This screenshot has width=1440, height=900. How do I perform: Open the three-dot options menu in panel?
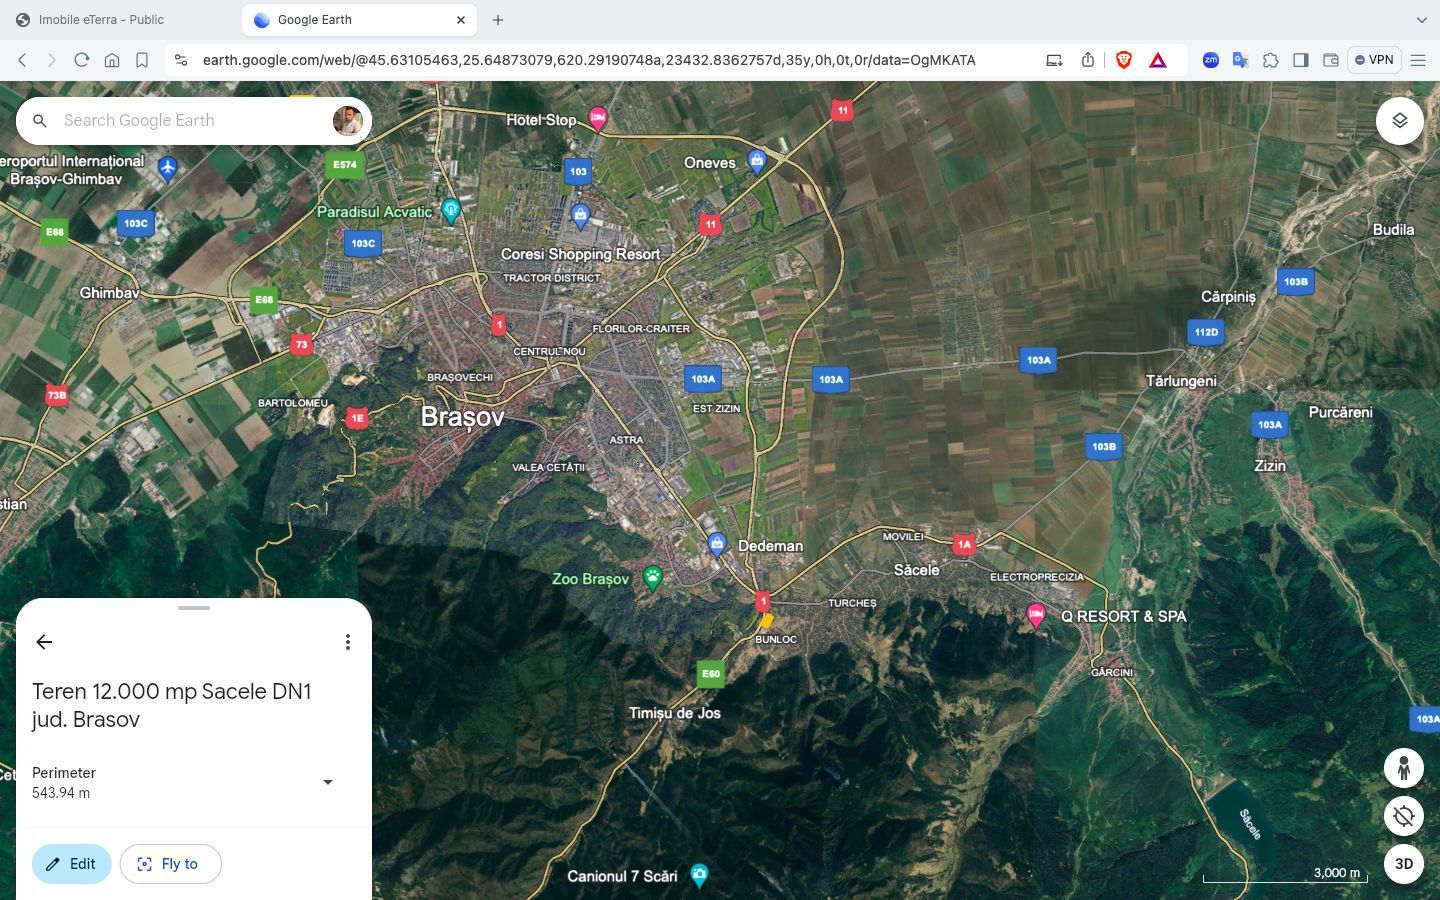click(347, 642)
